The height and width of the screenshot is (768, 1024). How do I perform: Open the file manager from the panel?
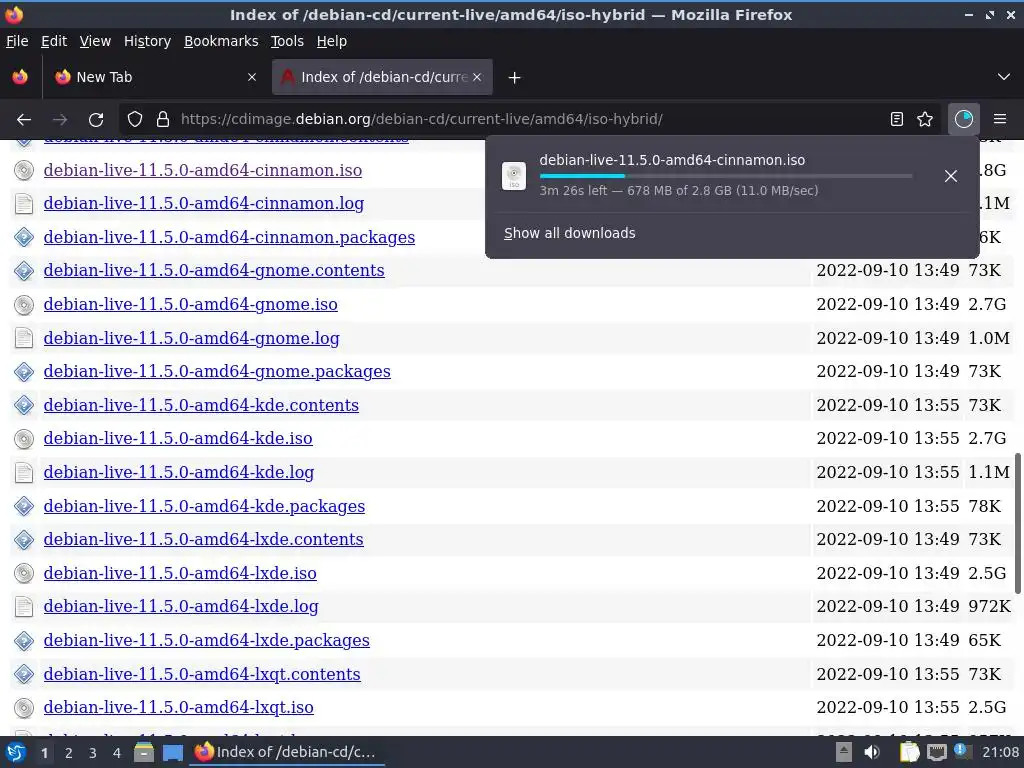click(x=144, y=752)
